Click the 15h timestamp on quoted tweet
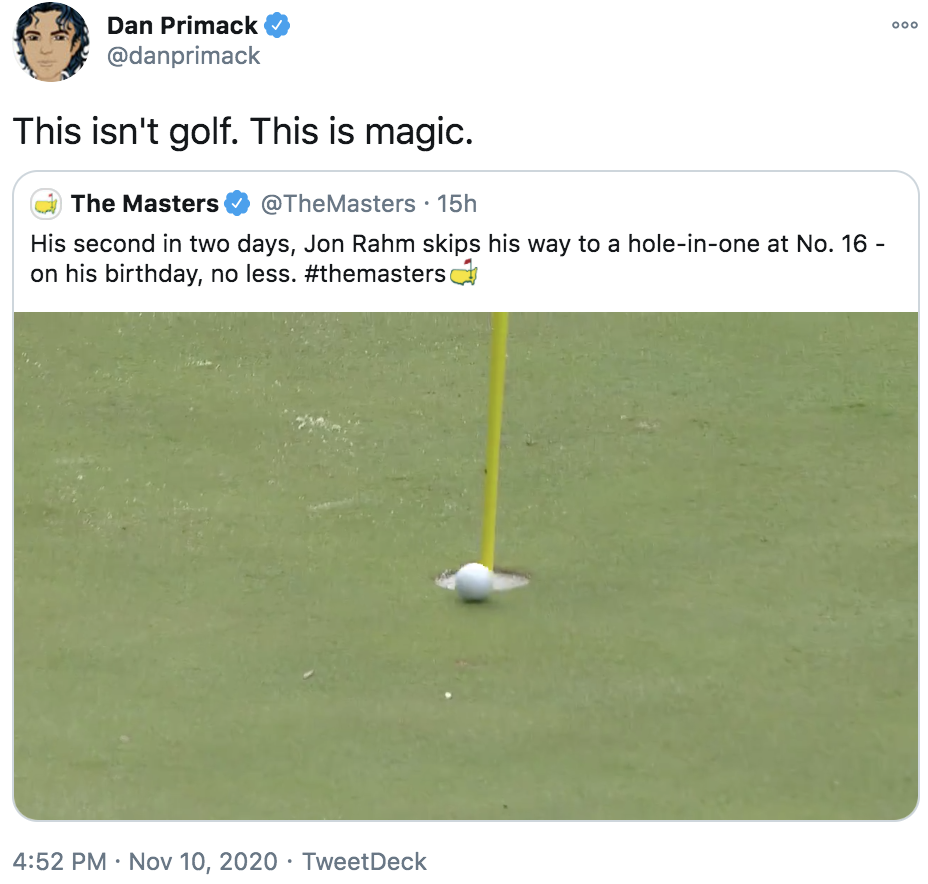The height and width of the screenshot is (884, 928). (457, 204)
